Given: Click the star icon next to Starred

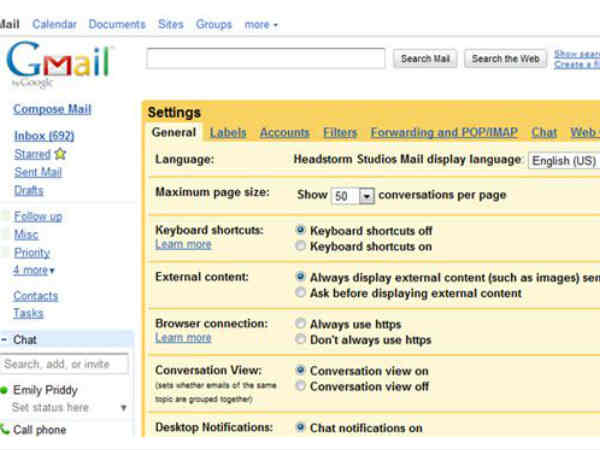Looking at the screenshot, I should (60, 154).
